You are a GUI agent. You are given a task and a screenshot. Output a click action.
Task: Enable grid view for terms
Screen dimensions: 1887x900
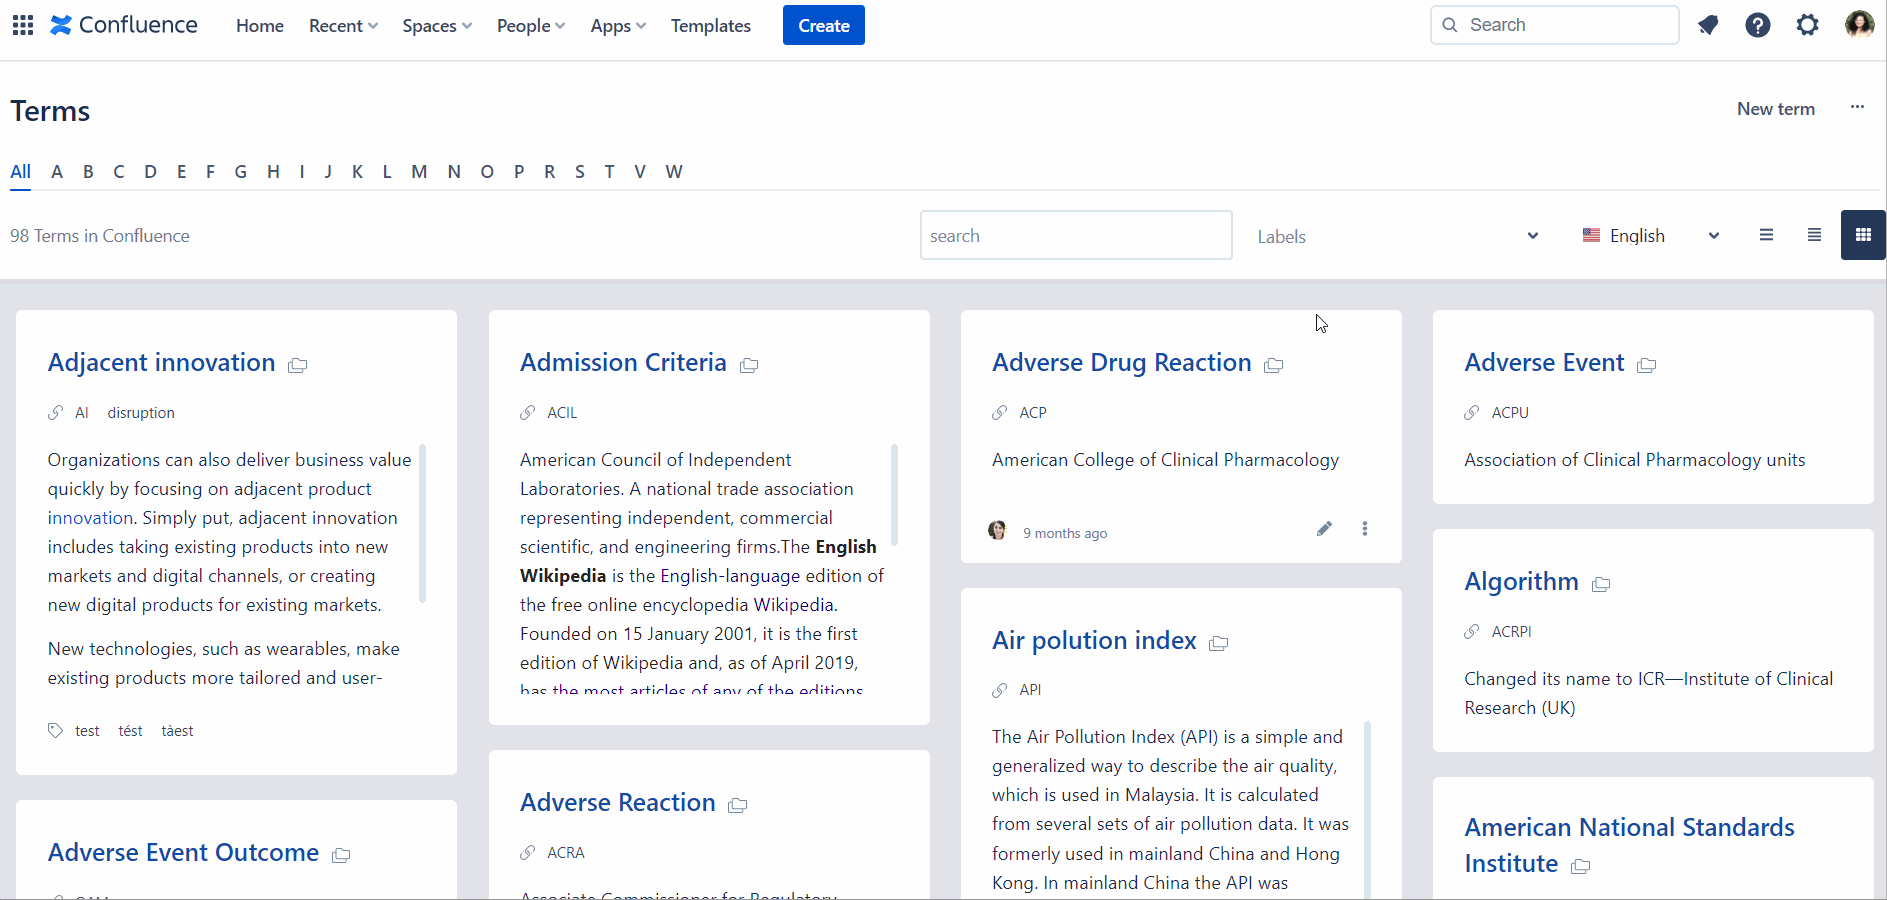click(x=1862, y=235)
